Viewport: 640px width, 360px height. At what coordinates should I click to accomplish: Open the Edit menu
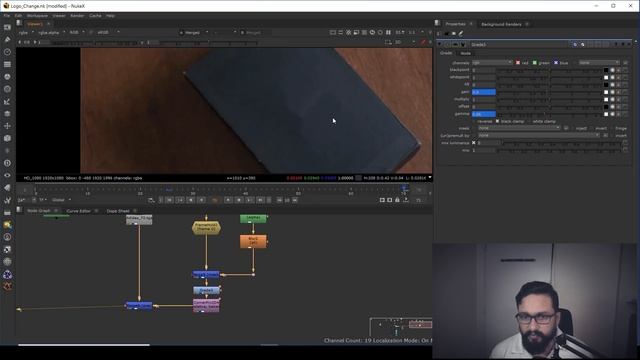pyautogui.click(x=18, y=16)
